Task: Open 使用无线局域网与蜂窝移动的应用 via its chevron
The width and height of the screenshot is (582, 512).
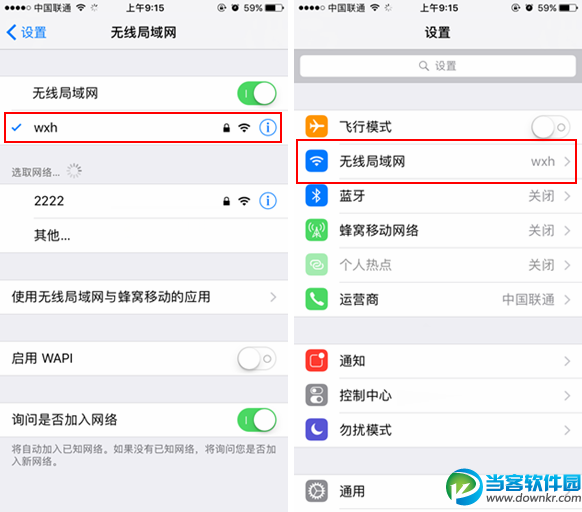Action: tap(273, 297)
